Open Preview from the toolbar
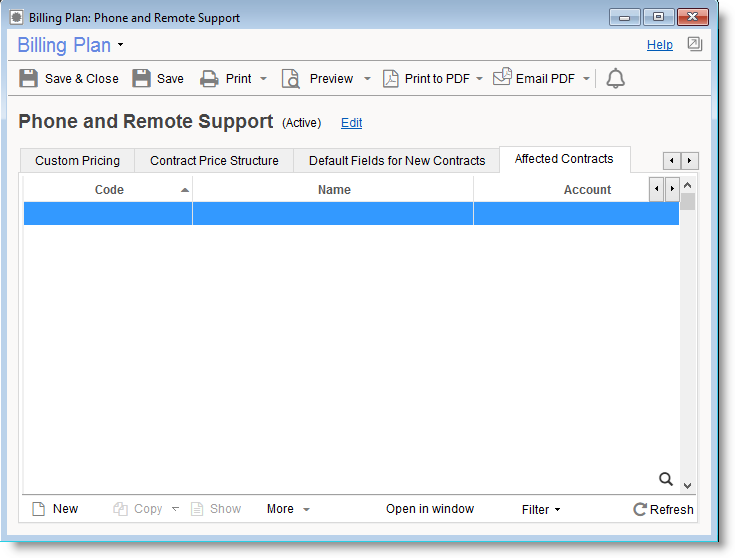 (x=319, y=79)
